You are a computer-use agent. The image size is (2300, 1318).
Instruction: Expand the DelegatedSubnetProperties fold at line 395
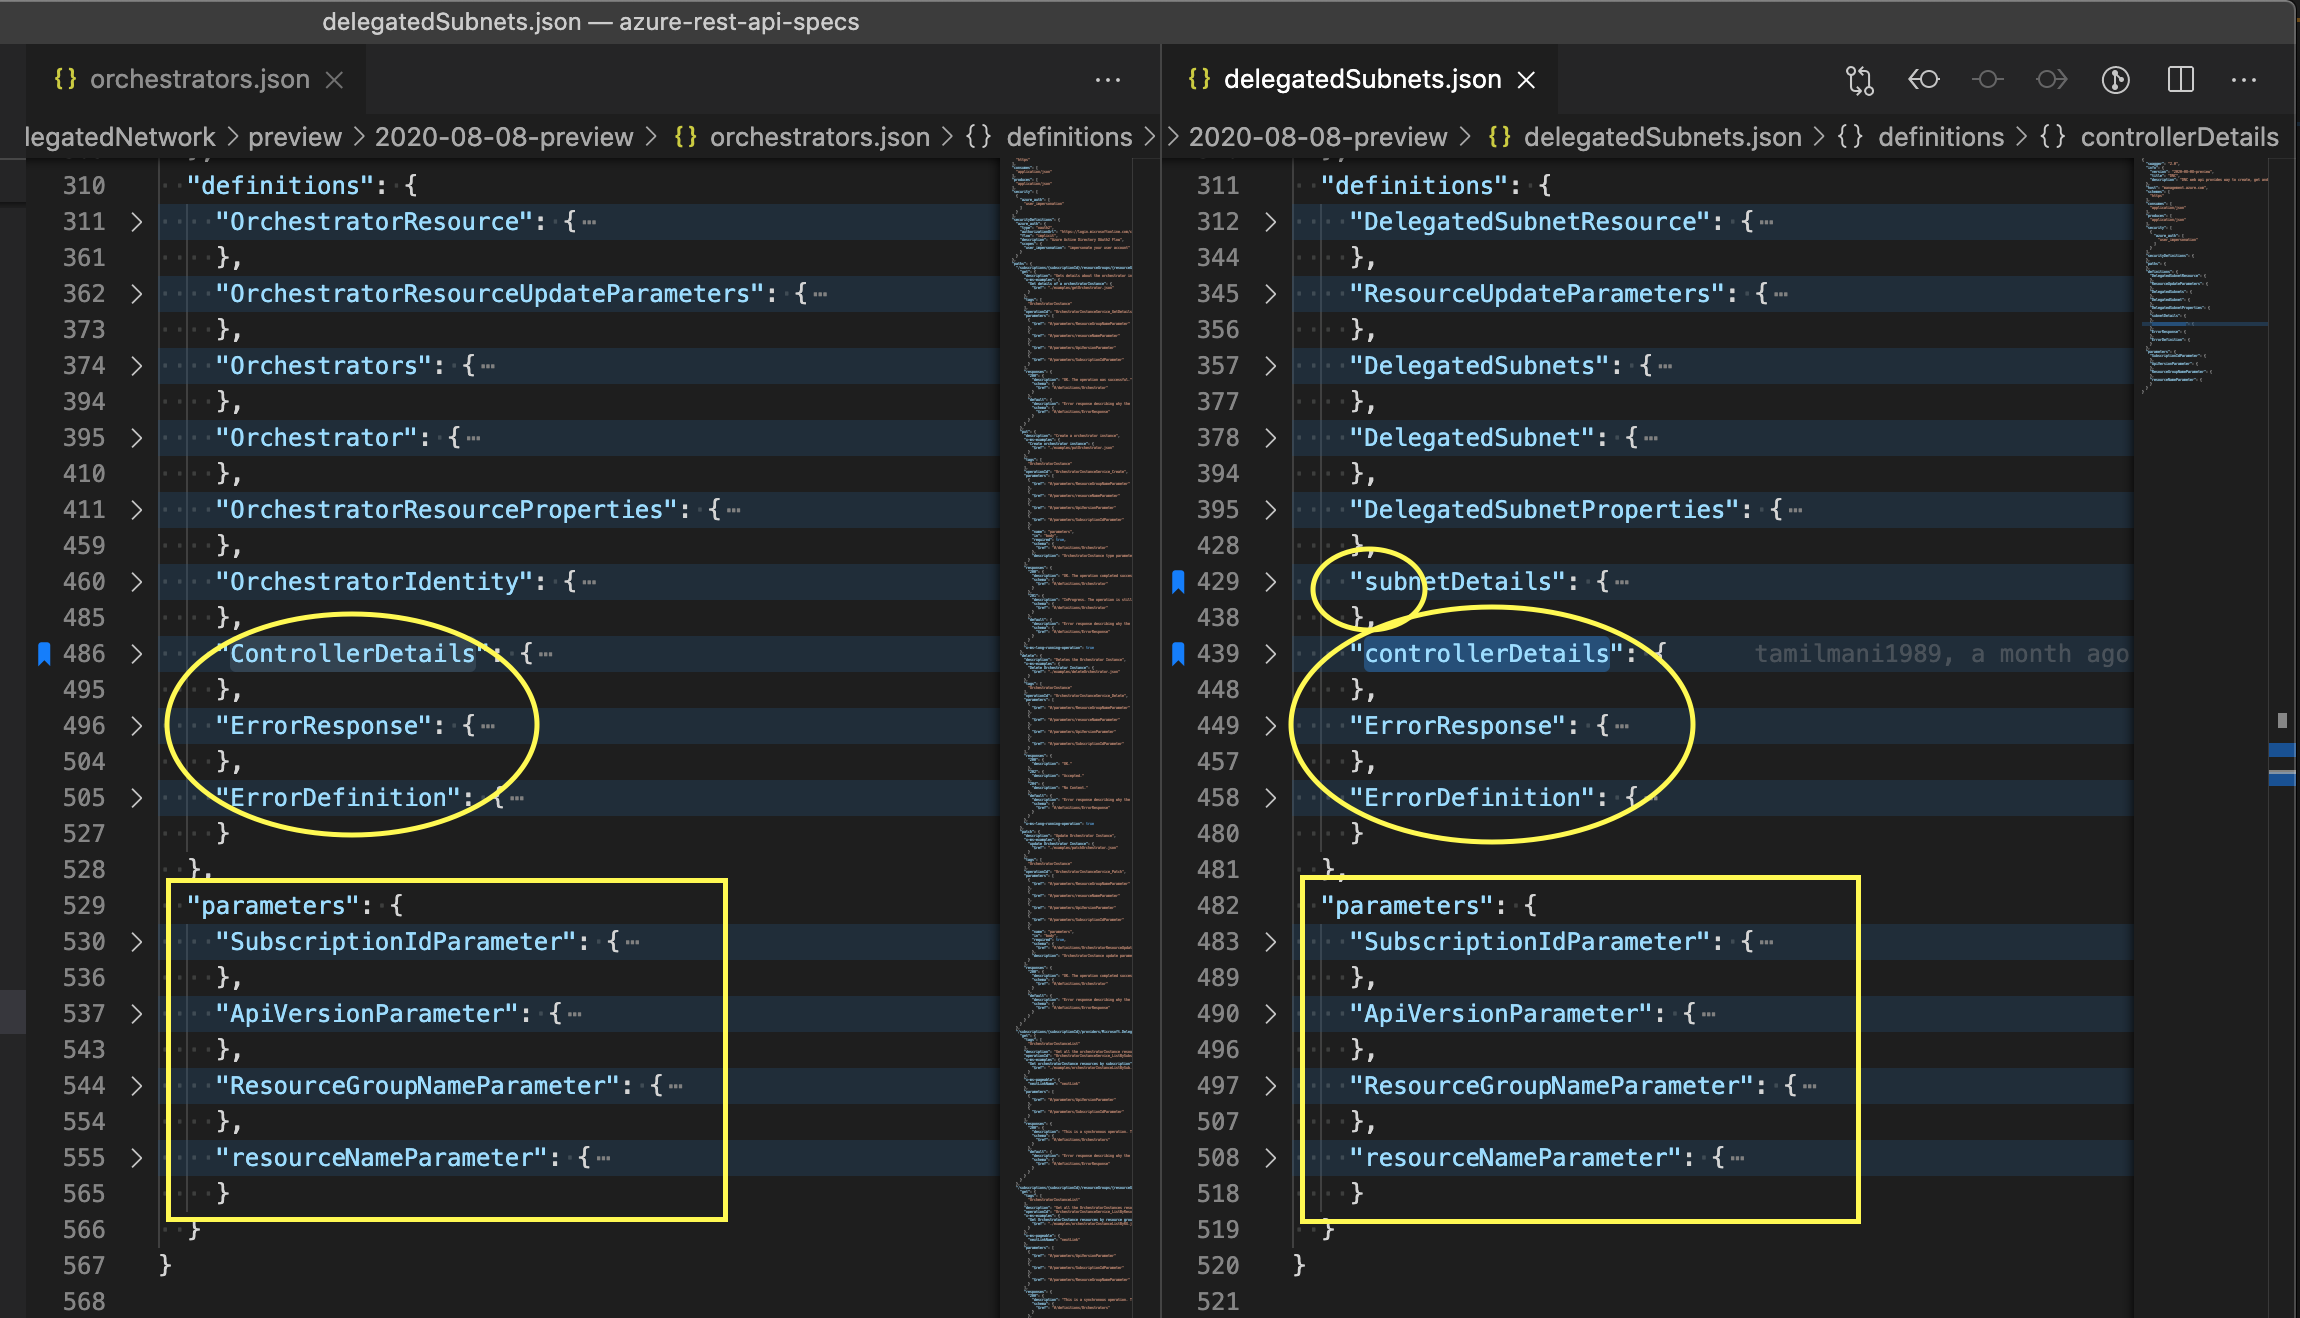tap(1270, 510)
